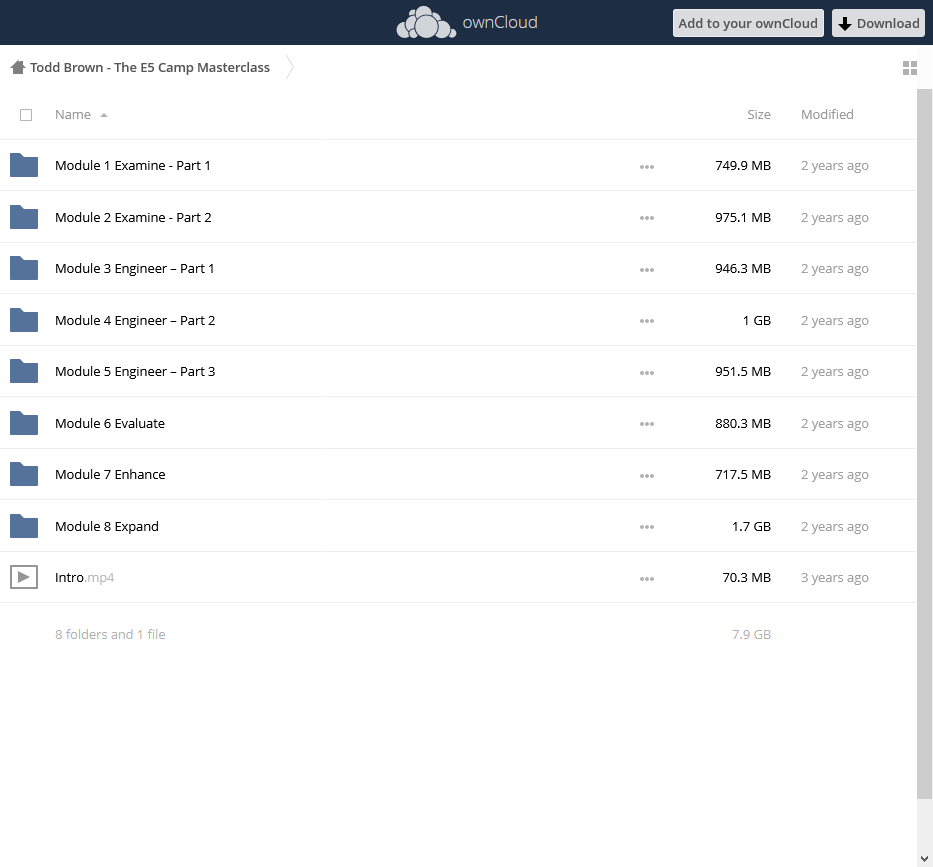Click the 951.5 MB size value
Image resolution: width=933 pixels, height=867 pixels.
click(x=743, y=371)
